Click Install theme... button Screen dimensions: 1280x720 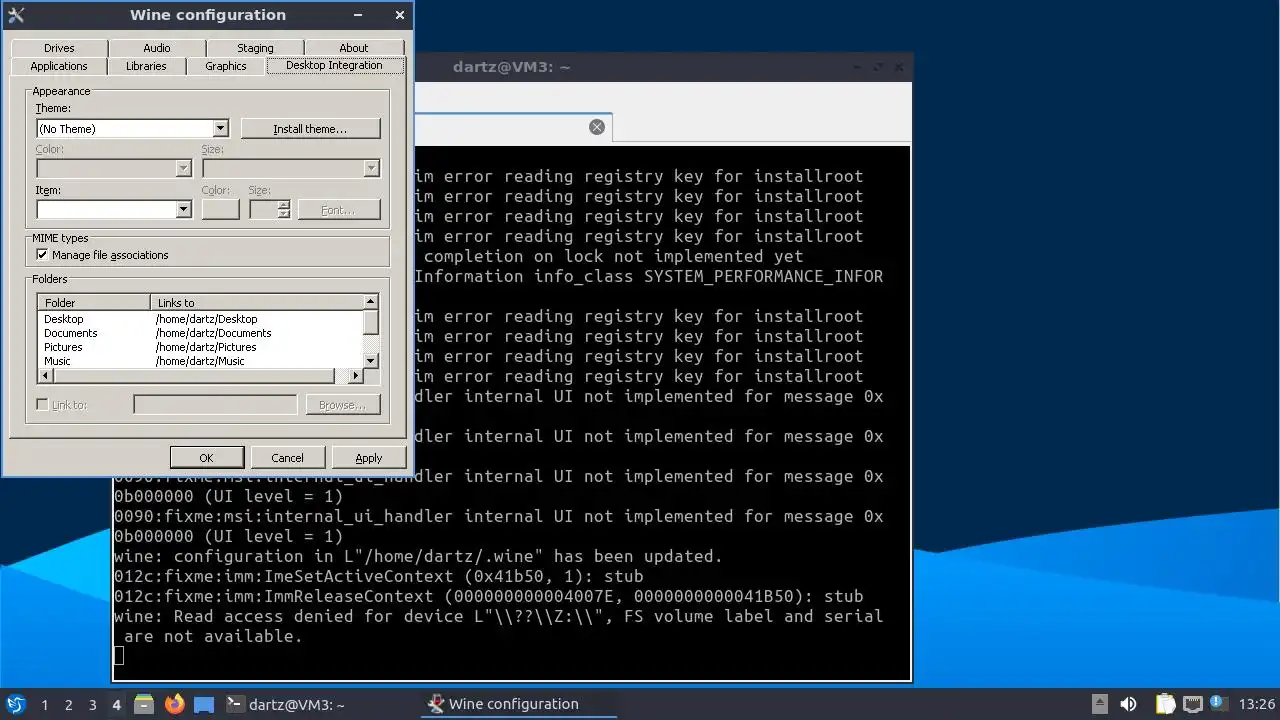coord(310,129)
